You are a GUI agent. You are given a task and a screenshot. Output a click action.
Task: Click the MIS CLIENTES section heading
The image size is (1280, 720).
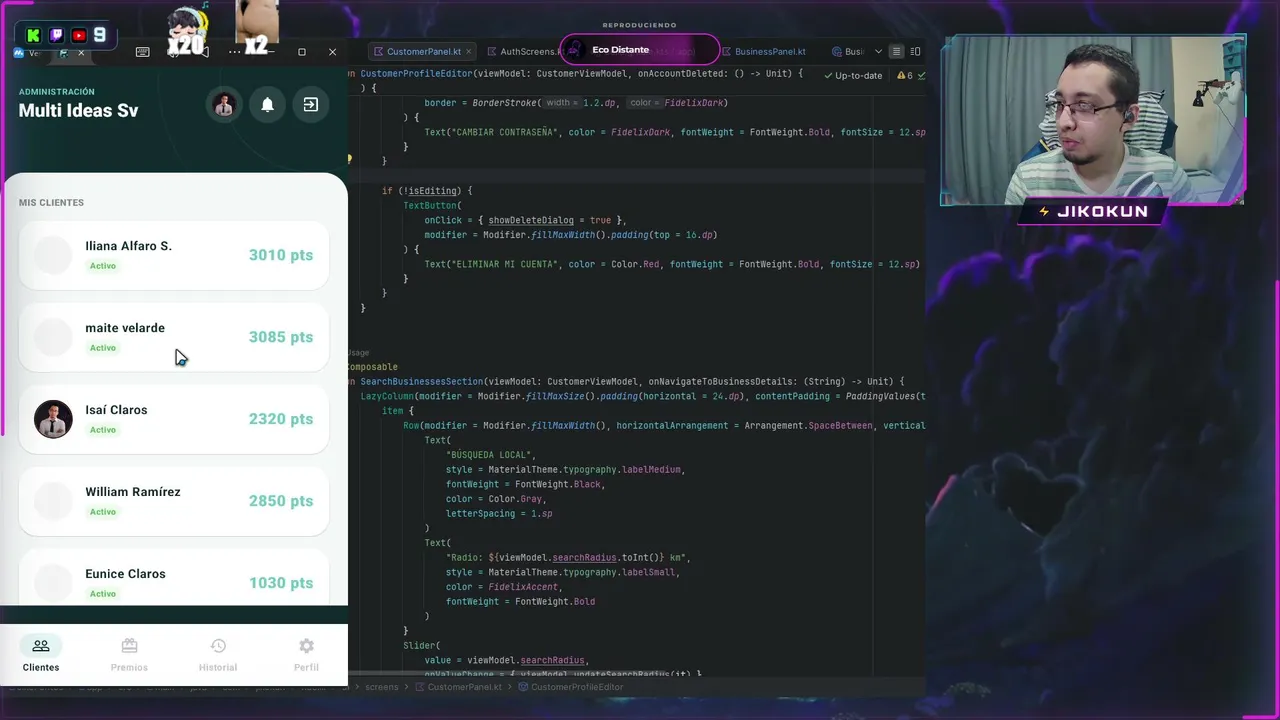point(51,203)
